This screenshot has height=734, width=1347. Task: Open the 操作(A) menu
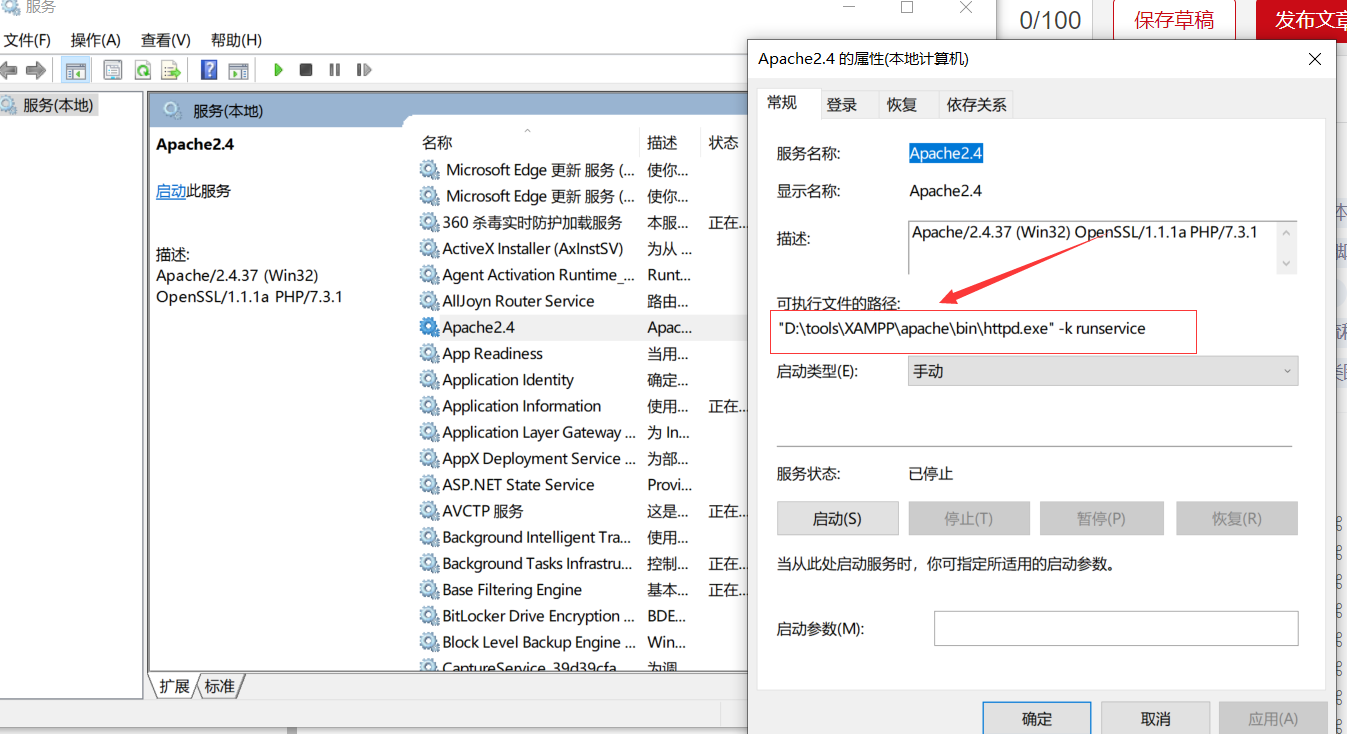pyautogui.click(x=95, y=40)
